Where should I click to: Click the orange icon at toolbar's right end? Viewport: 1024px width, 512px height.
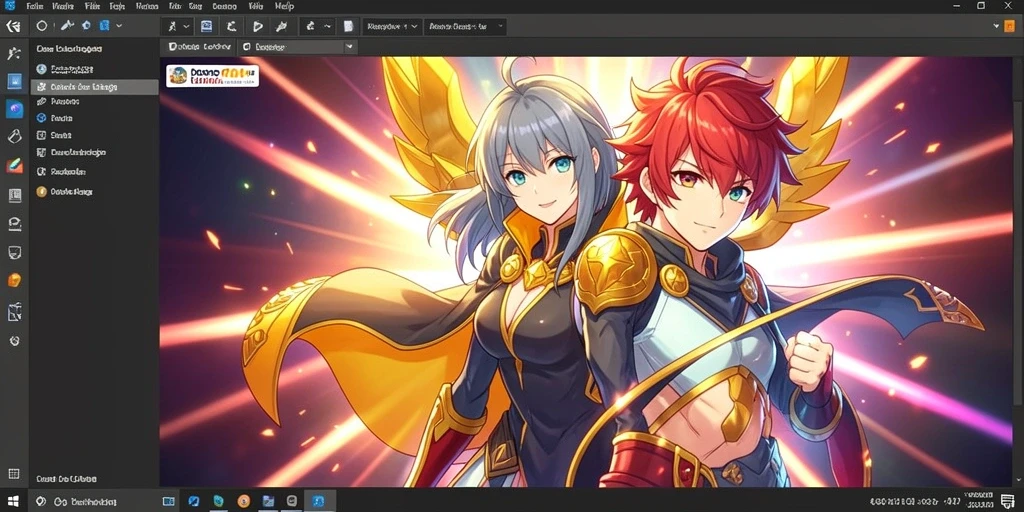pyautogui.click(x=1011, y=26)
